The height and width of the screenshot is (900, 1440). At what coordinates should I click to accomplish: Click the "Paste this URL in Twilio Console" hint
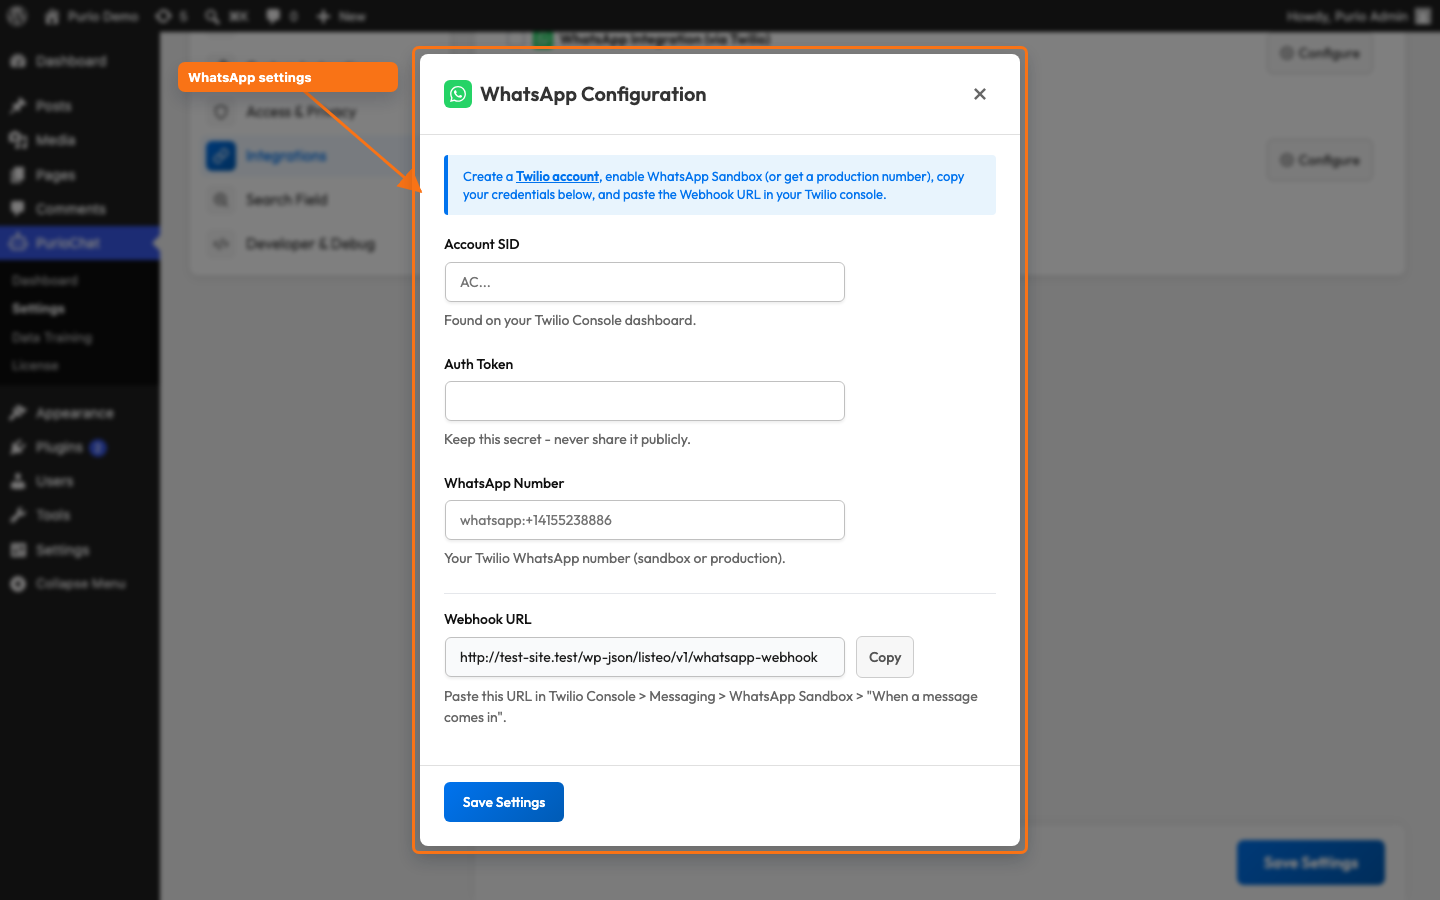coord(711,707)
